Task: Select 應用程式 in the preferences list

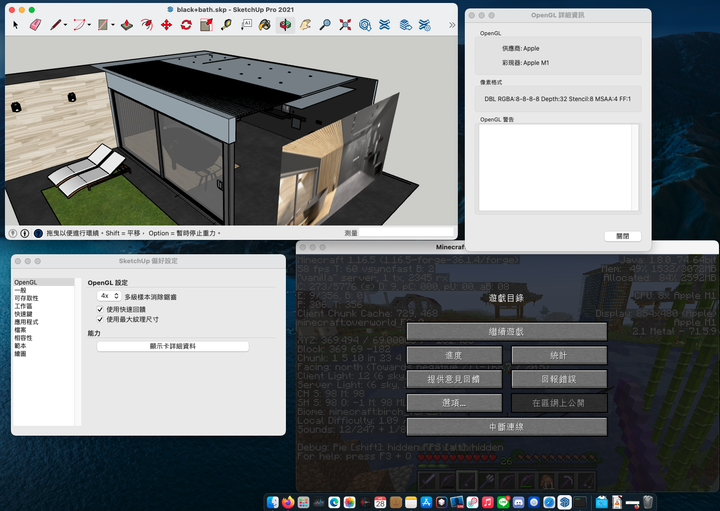Action: pos(44,322)
